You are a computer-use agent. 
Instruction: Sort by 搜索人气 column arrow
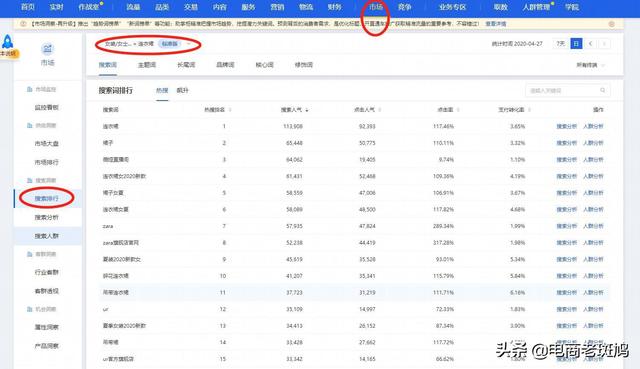click(307, 110)
